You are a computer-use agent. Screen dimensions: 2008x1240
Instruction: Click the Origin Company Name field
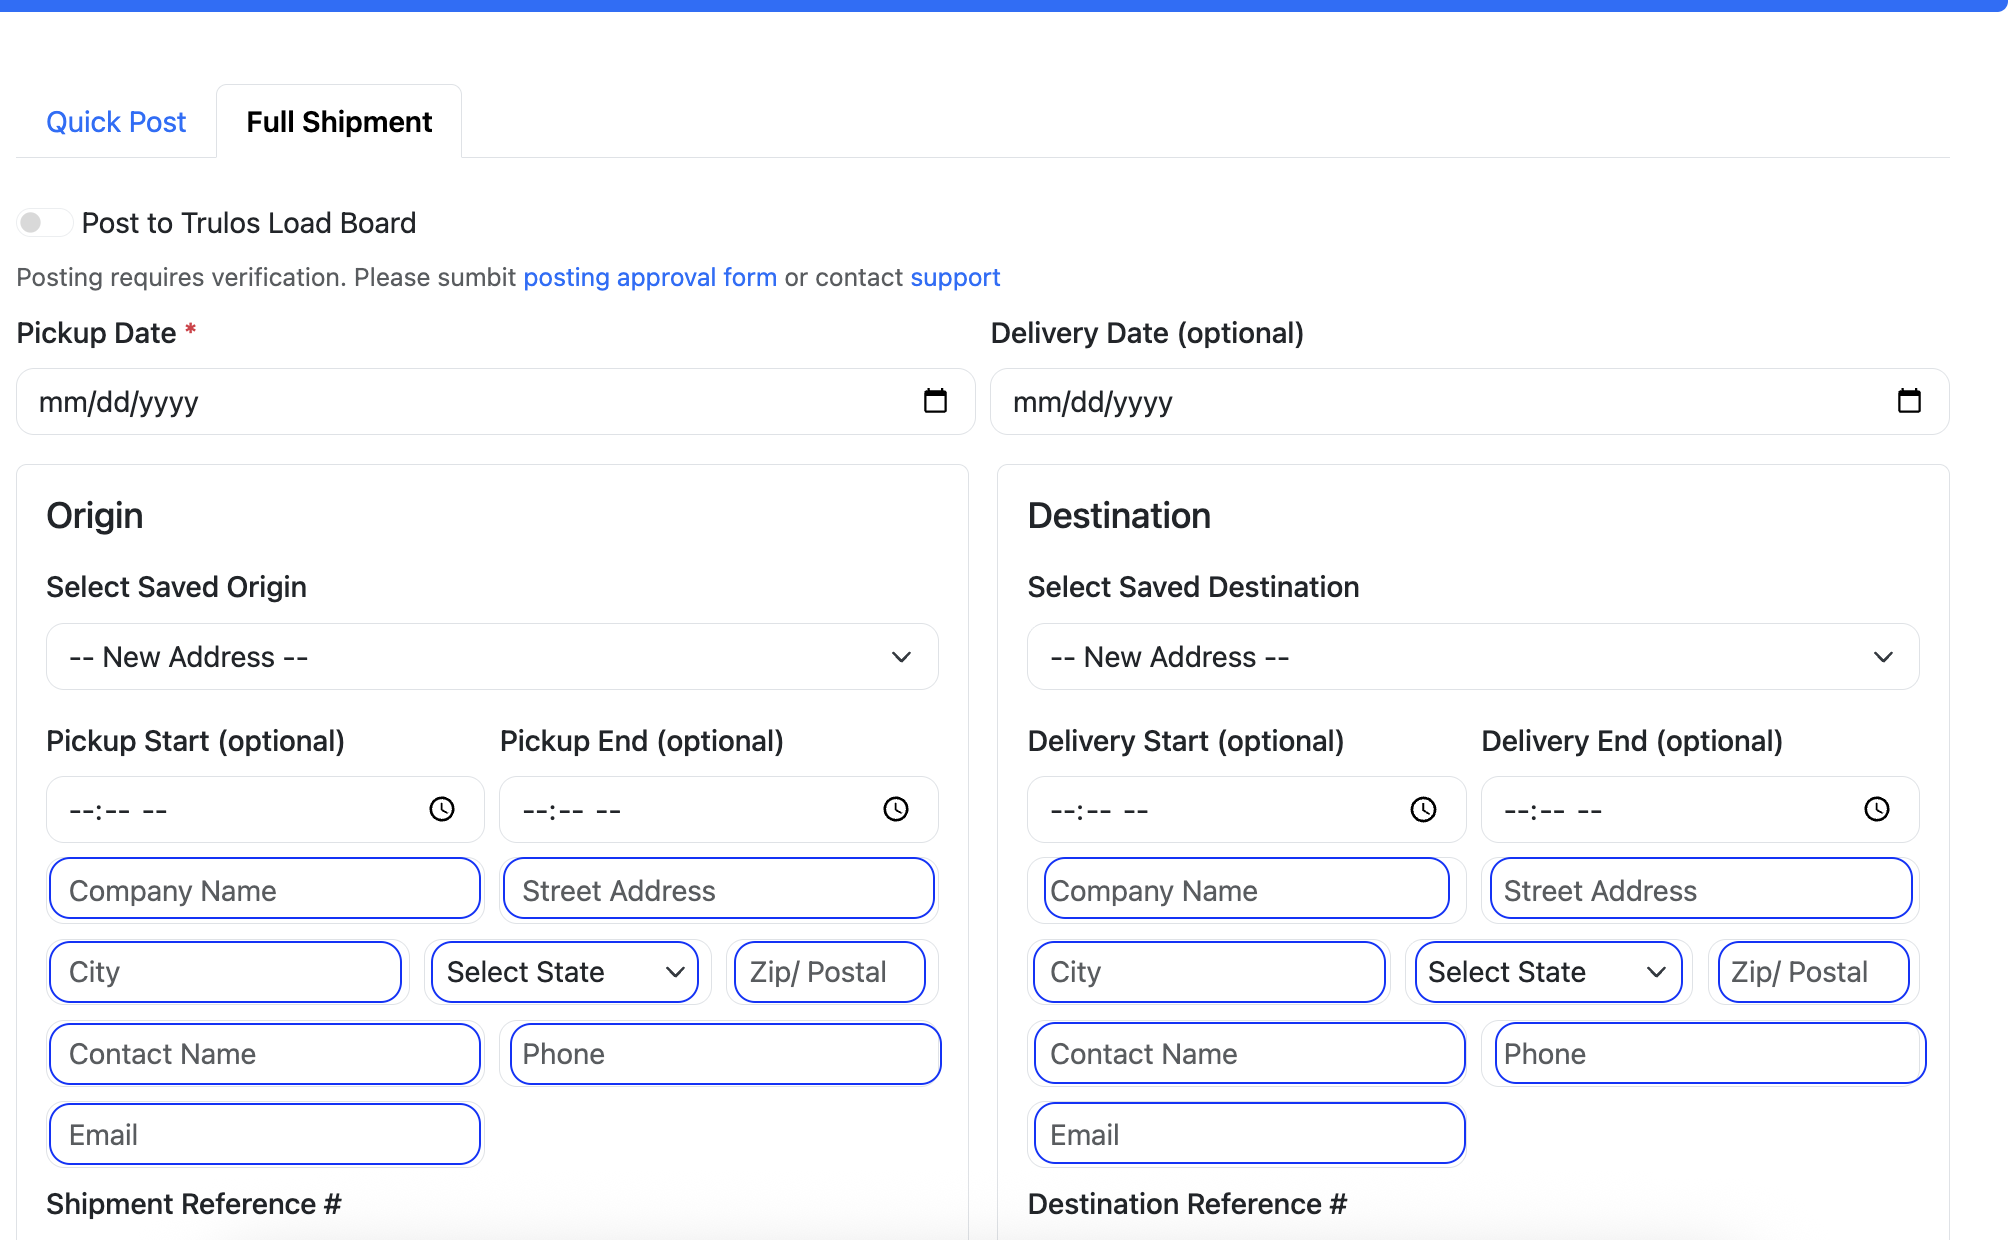[264, 889]
